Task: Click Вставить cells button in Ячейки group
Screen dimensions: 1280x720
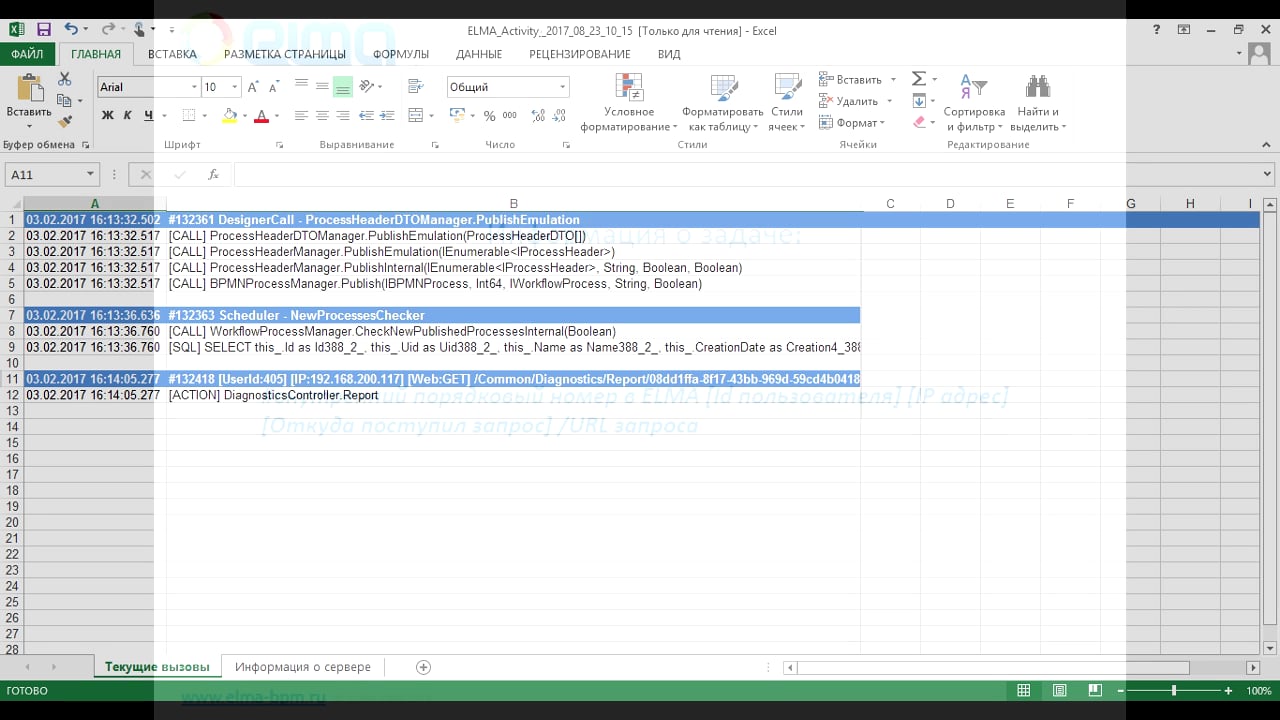Action: (x=857, y=79)
